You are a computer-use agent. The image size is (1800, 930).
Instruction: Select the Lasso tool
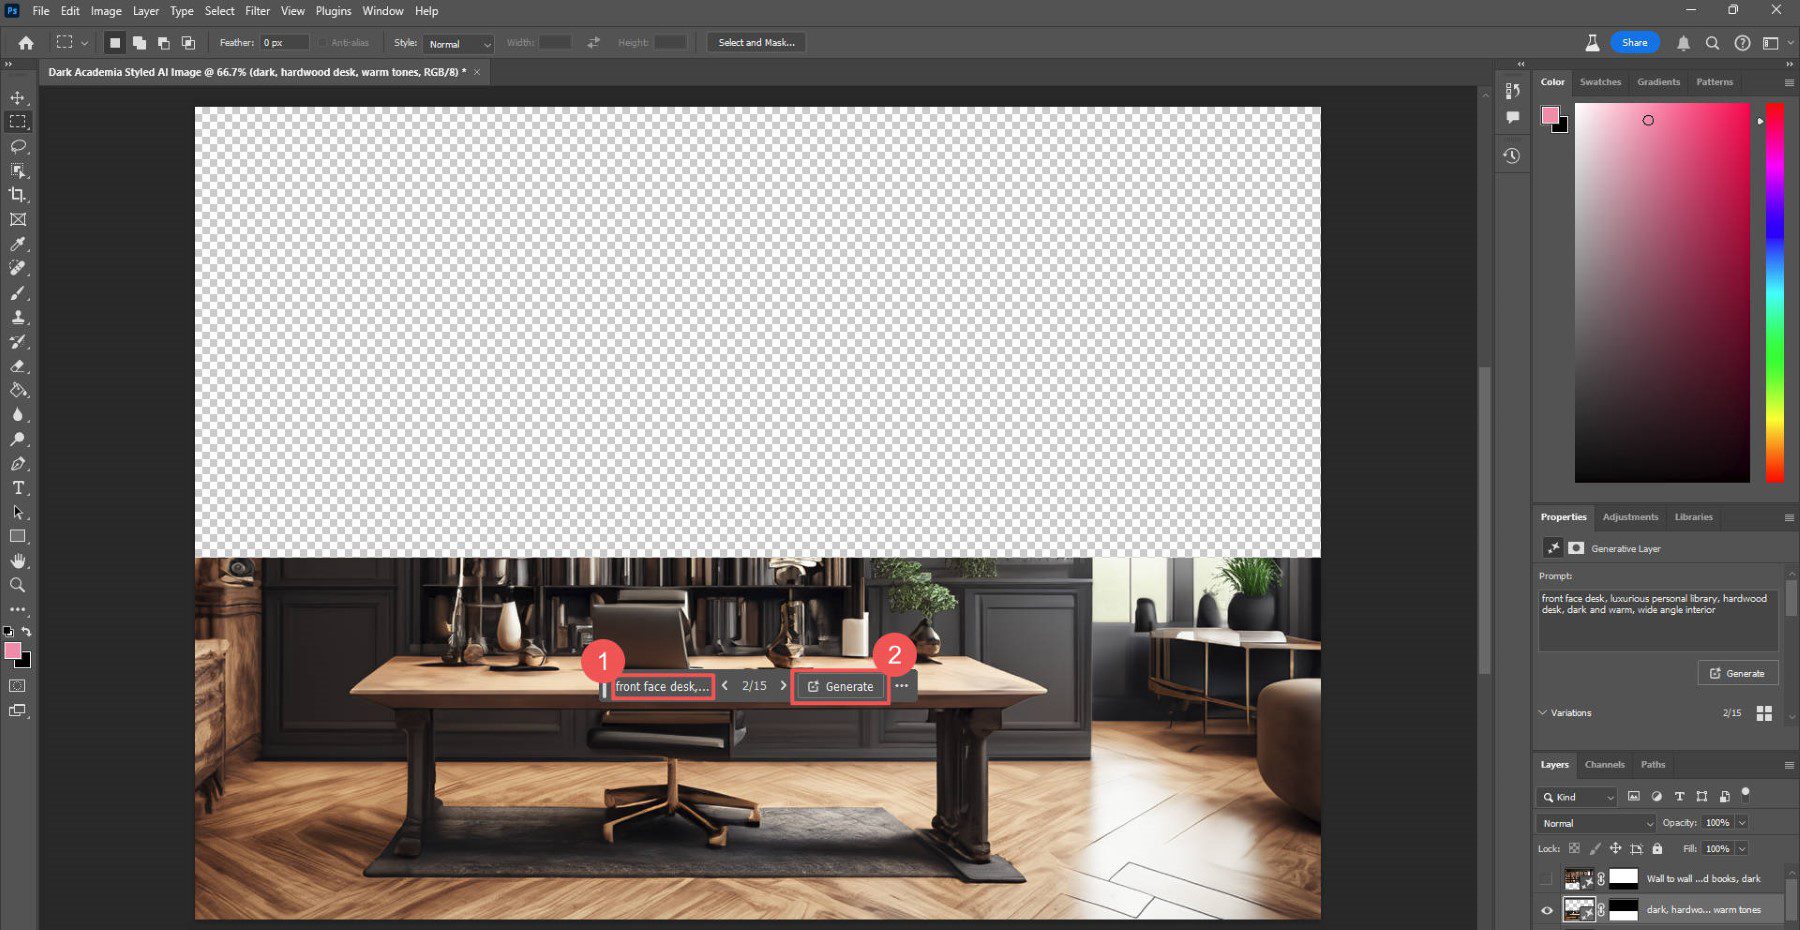pyautogui.click(x=18, y=147)
